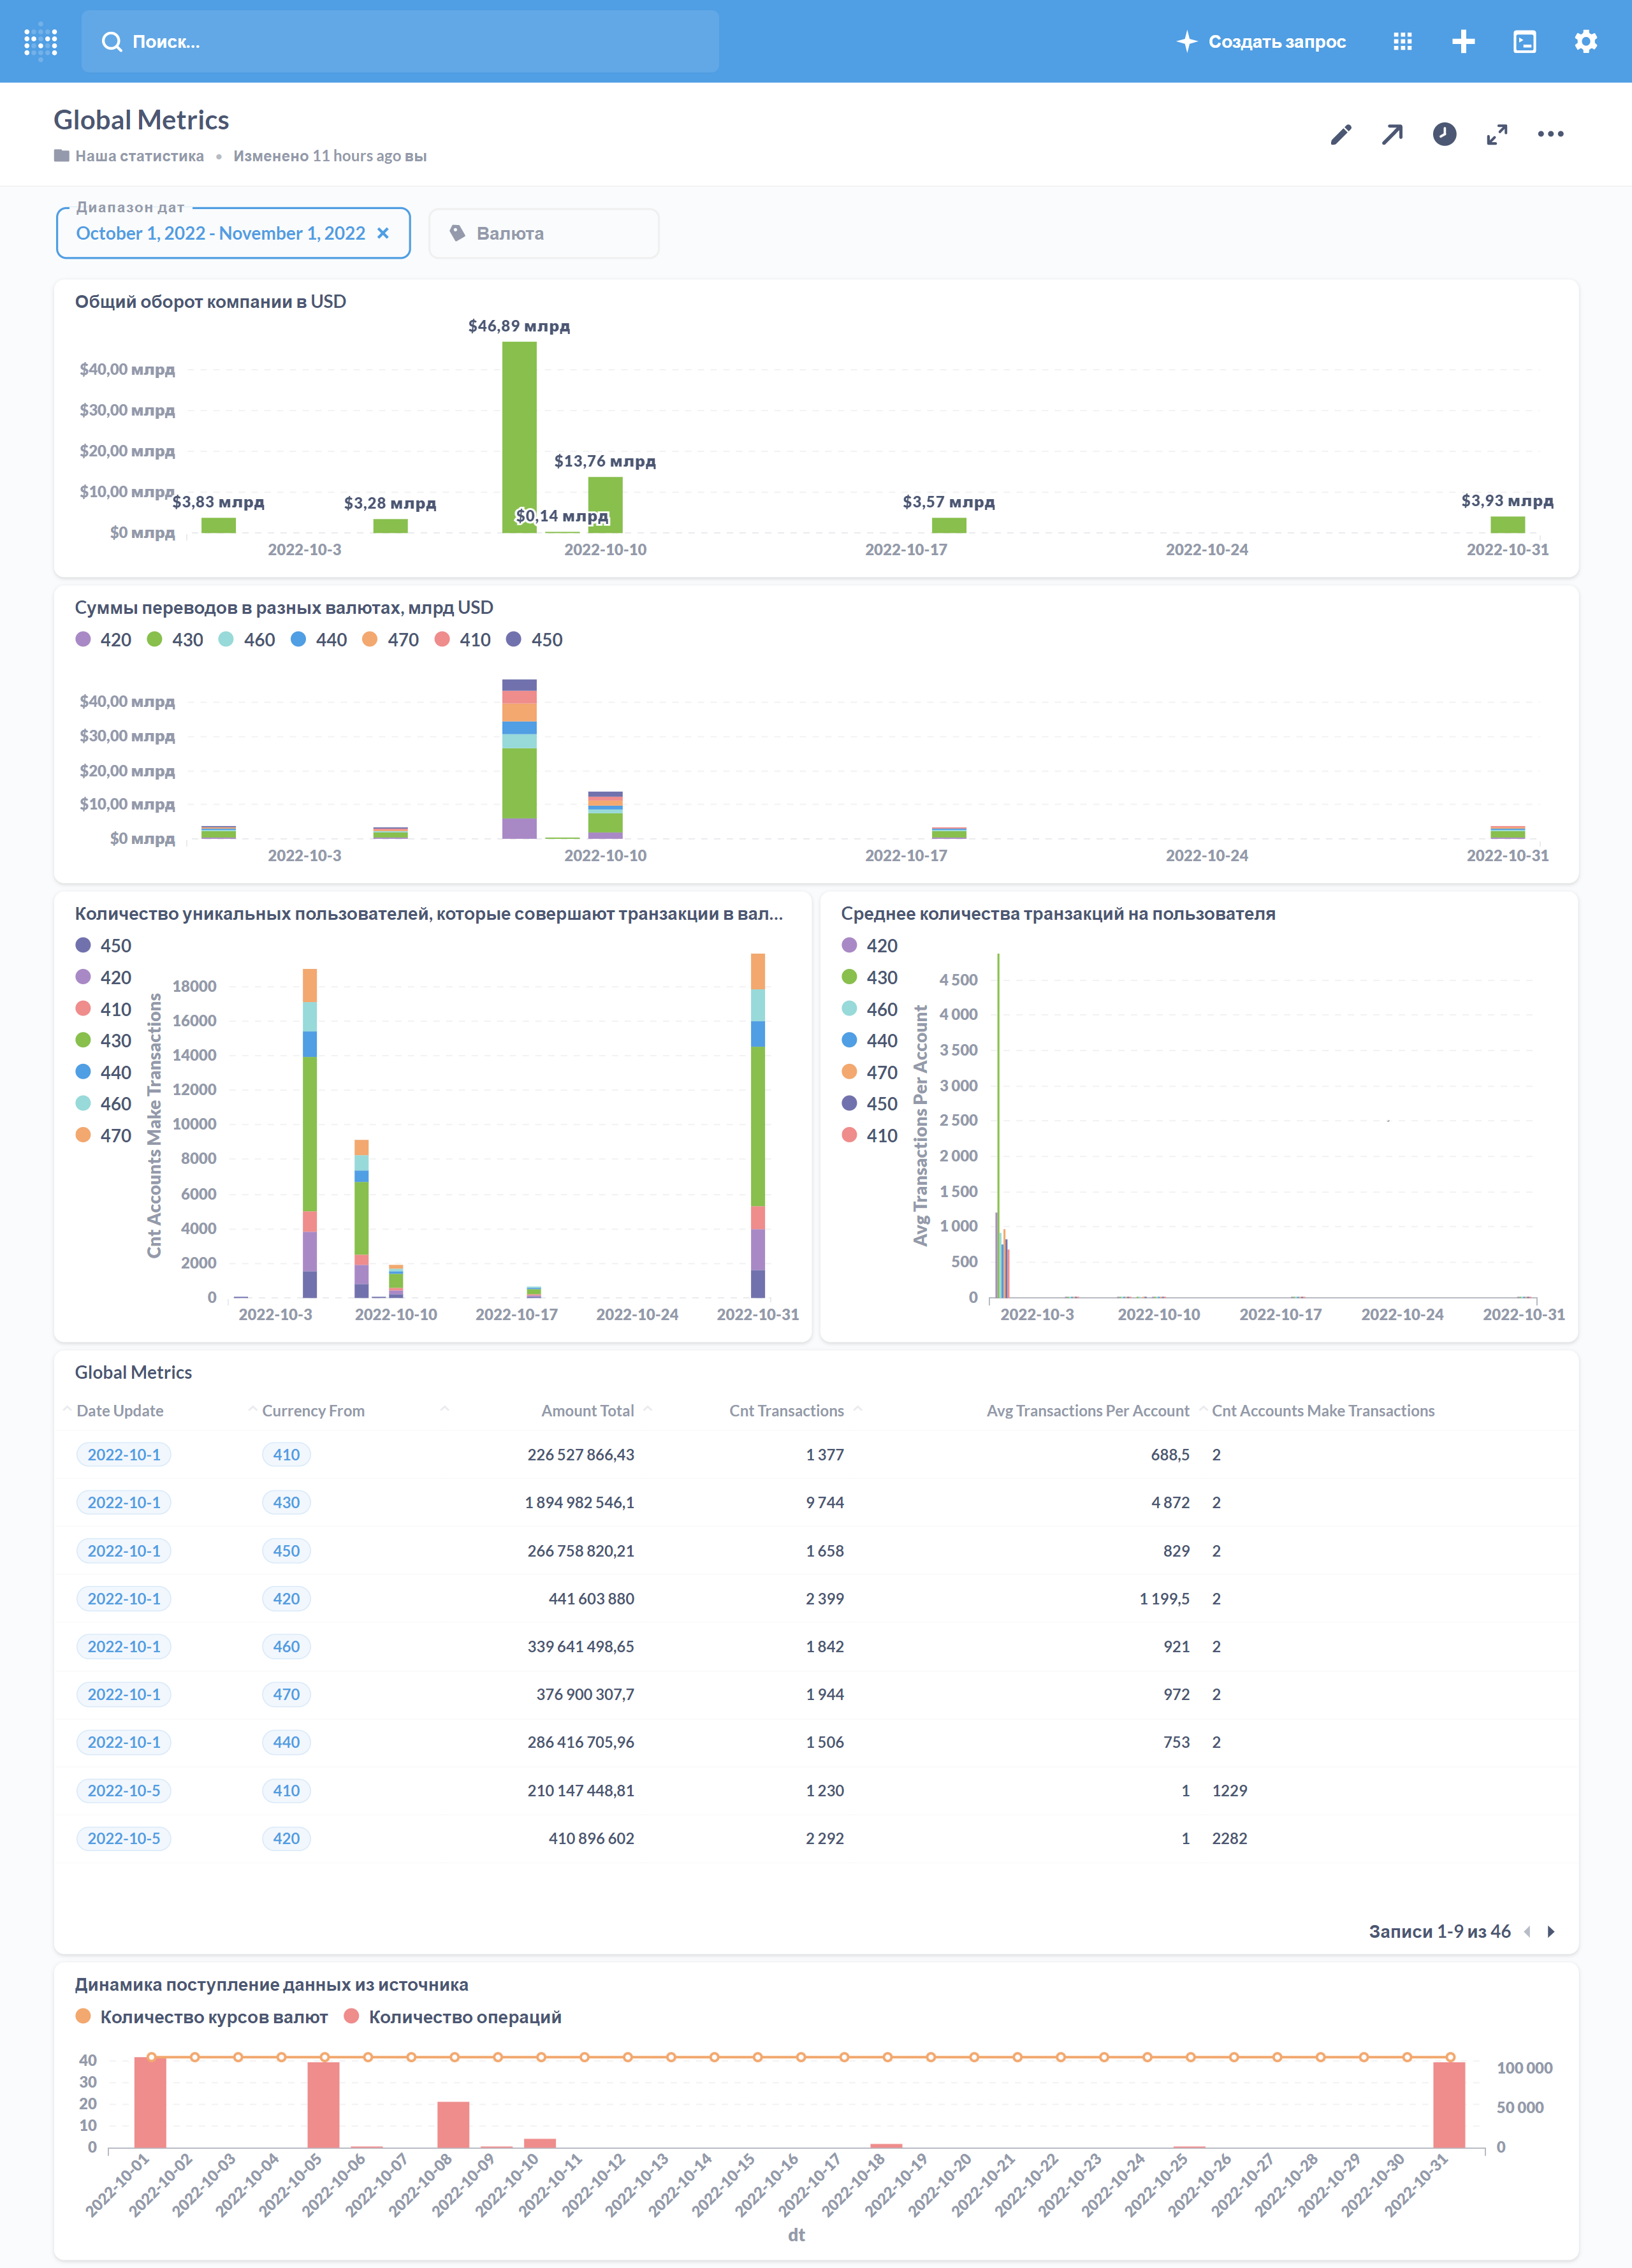1632x2268 pixels.
Task: Enter fullscreen mode
Action: (x=1496, y=134)
